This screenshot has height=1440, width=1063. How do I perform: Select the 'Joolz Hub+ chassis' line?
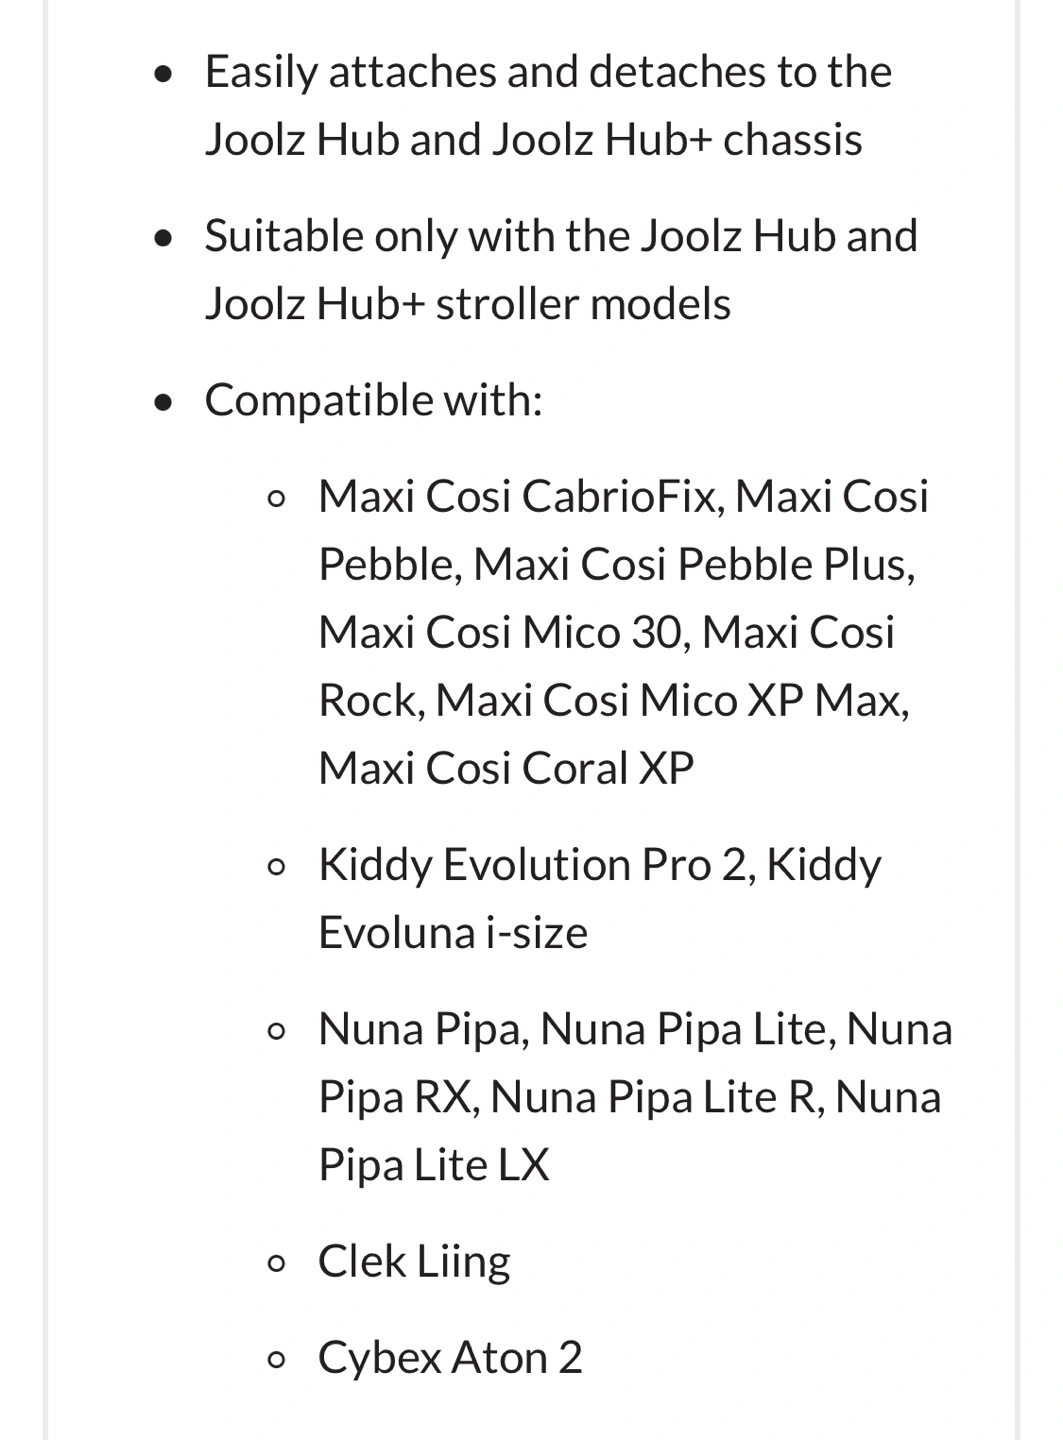533,140
